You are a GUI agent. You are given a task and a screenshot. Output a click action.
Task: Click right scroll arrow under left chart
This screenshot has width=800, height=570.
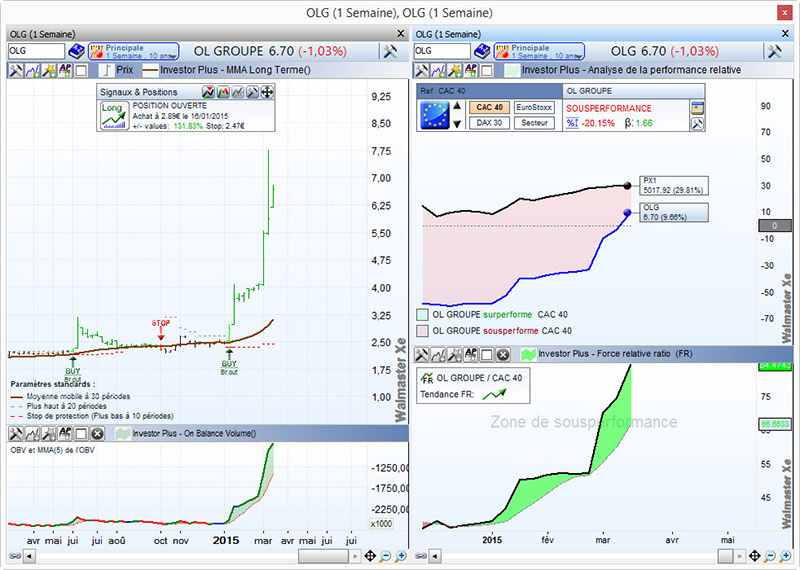click(355, 556)
